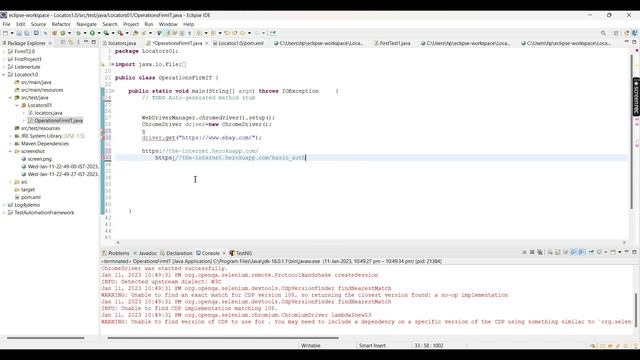Maximize the Console view
Viewport: 640px width, 360px height.
[x=634, y=252]
